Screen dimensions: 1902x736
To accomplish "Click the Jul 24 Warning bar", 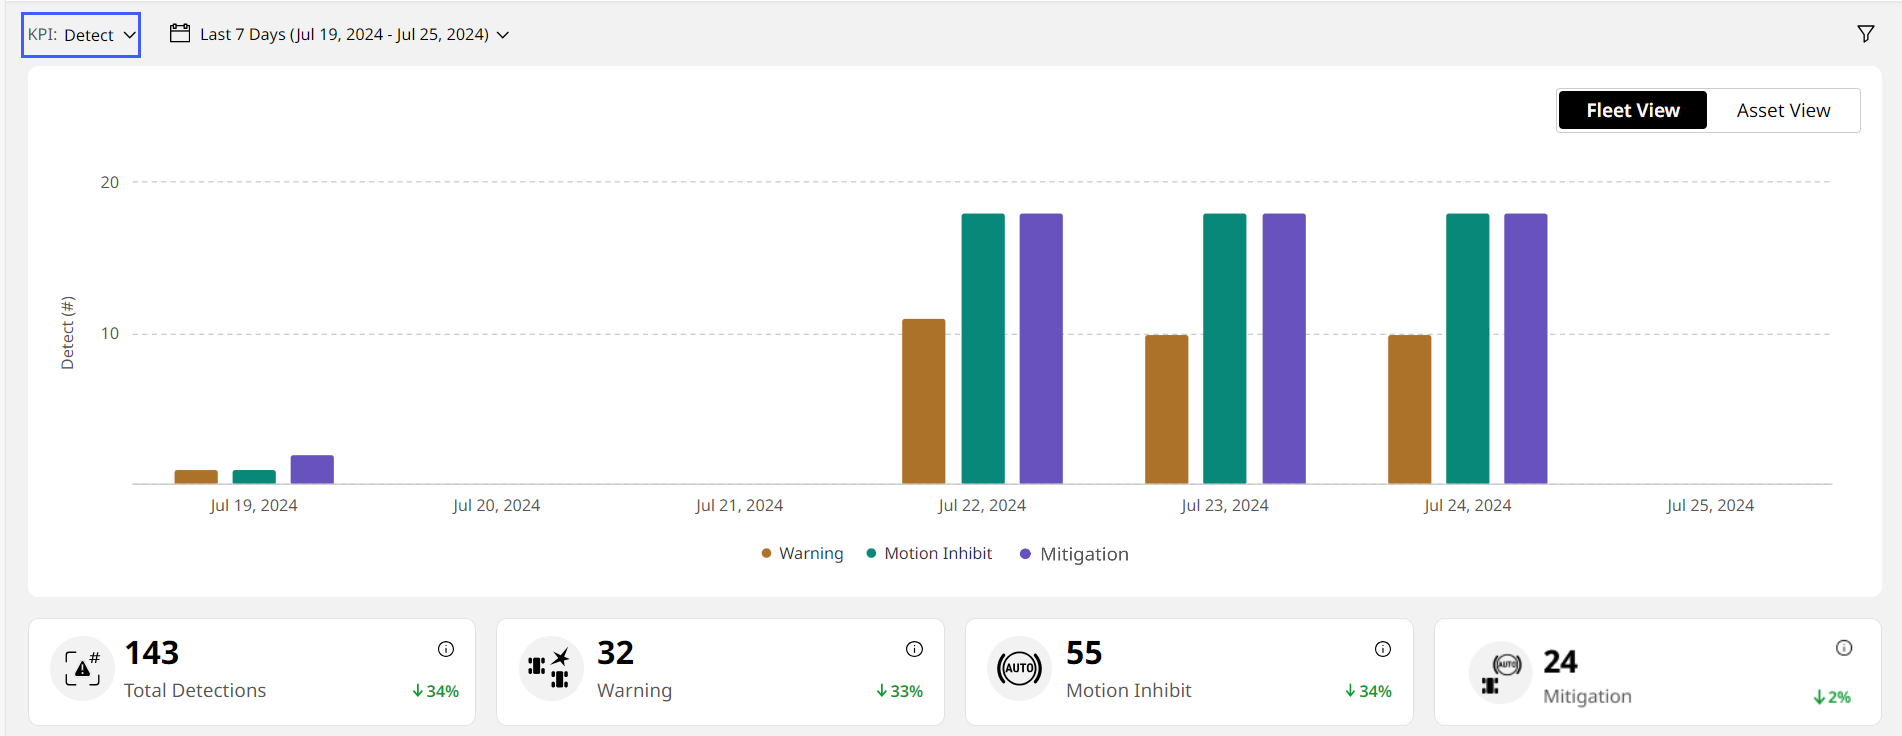I will coord(1409,409).
